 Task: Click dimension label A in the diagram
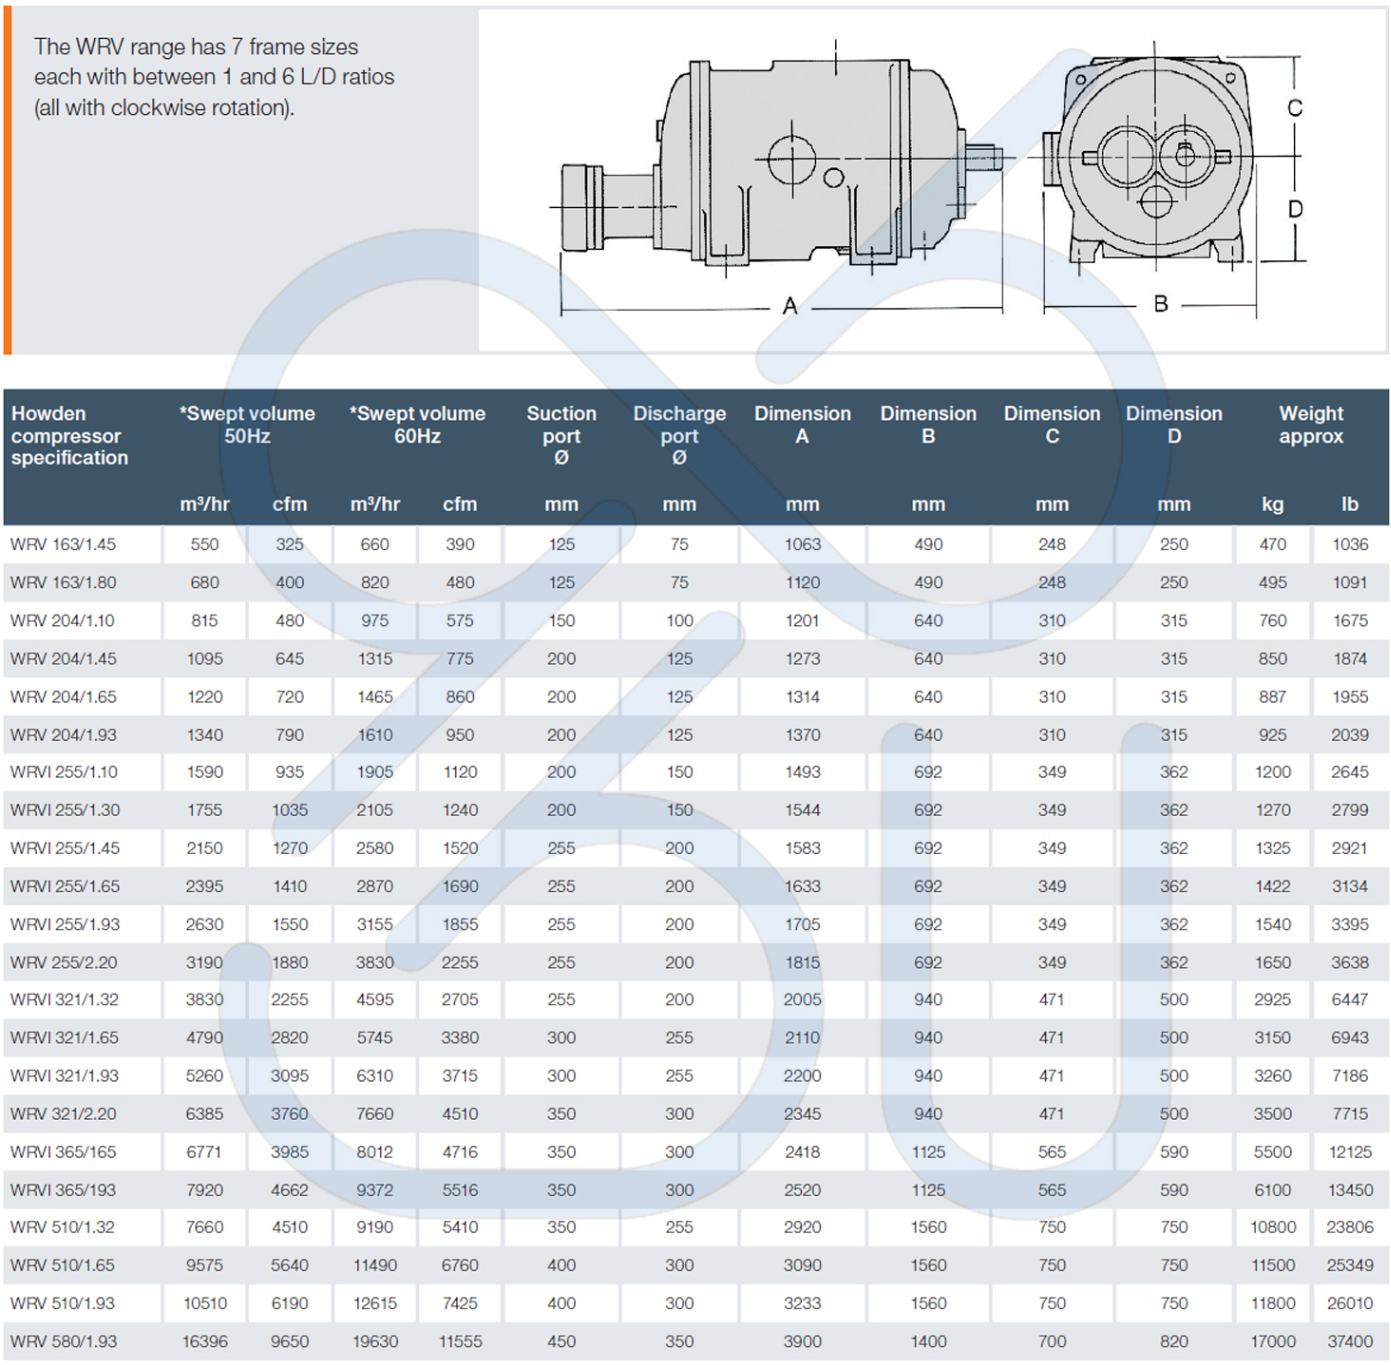(x=790, y=306)
